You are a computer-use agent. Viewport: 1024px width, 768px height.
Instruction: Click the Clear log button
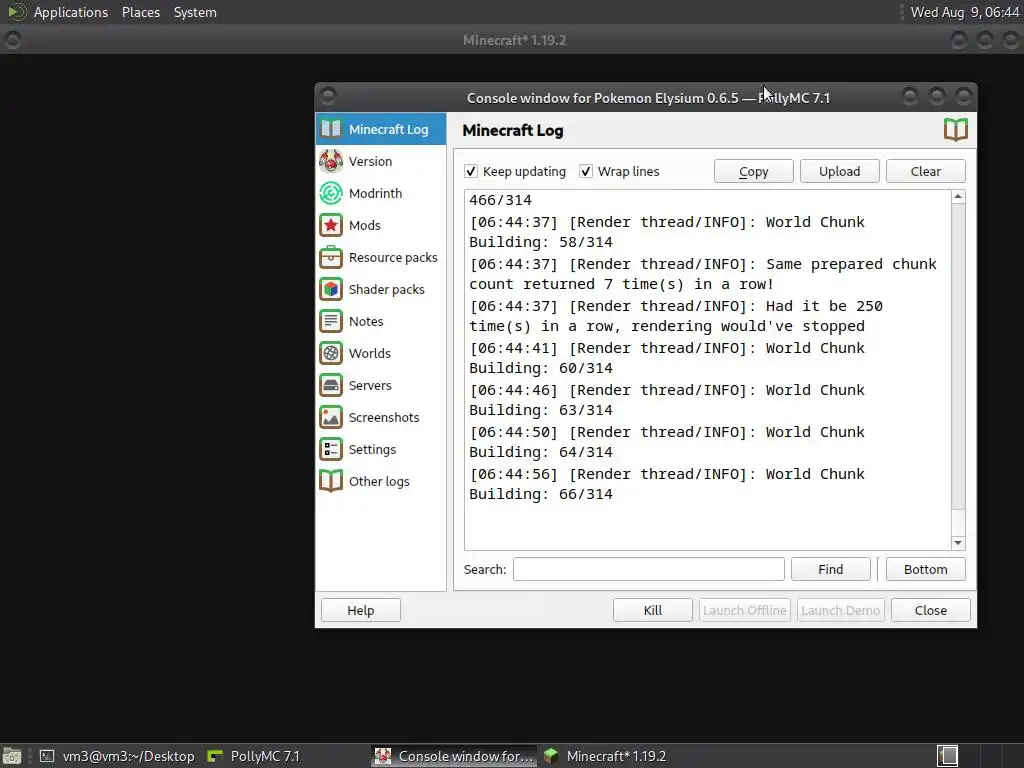(x=925, y=171)
